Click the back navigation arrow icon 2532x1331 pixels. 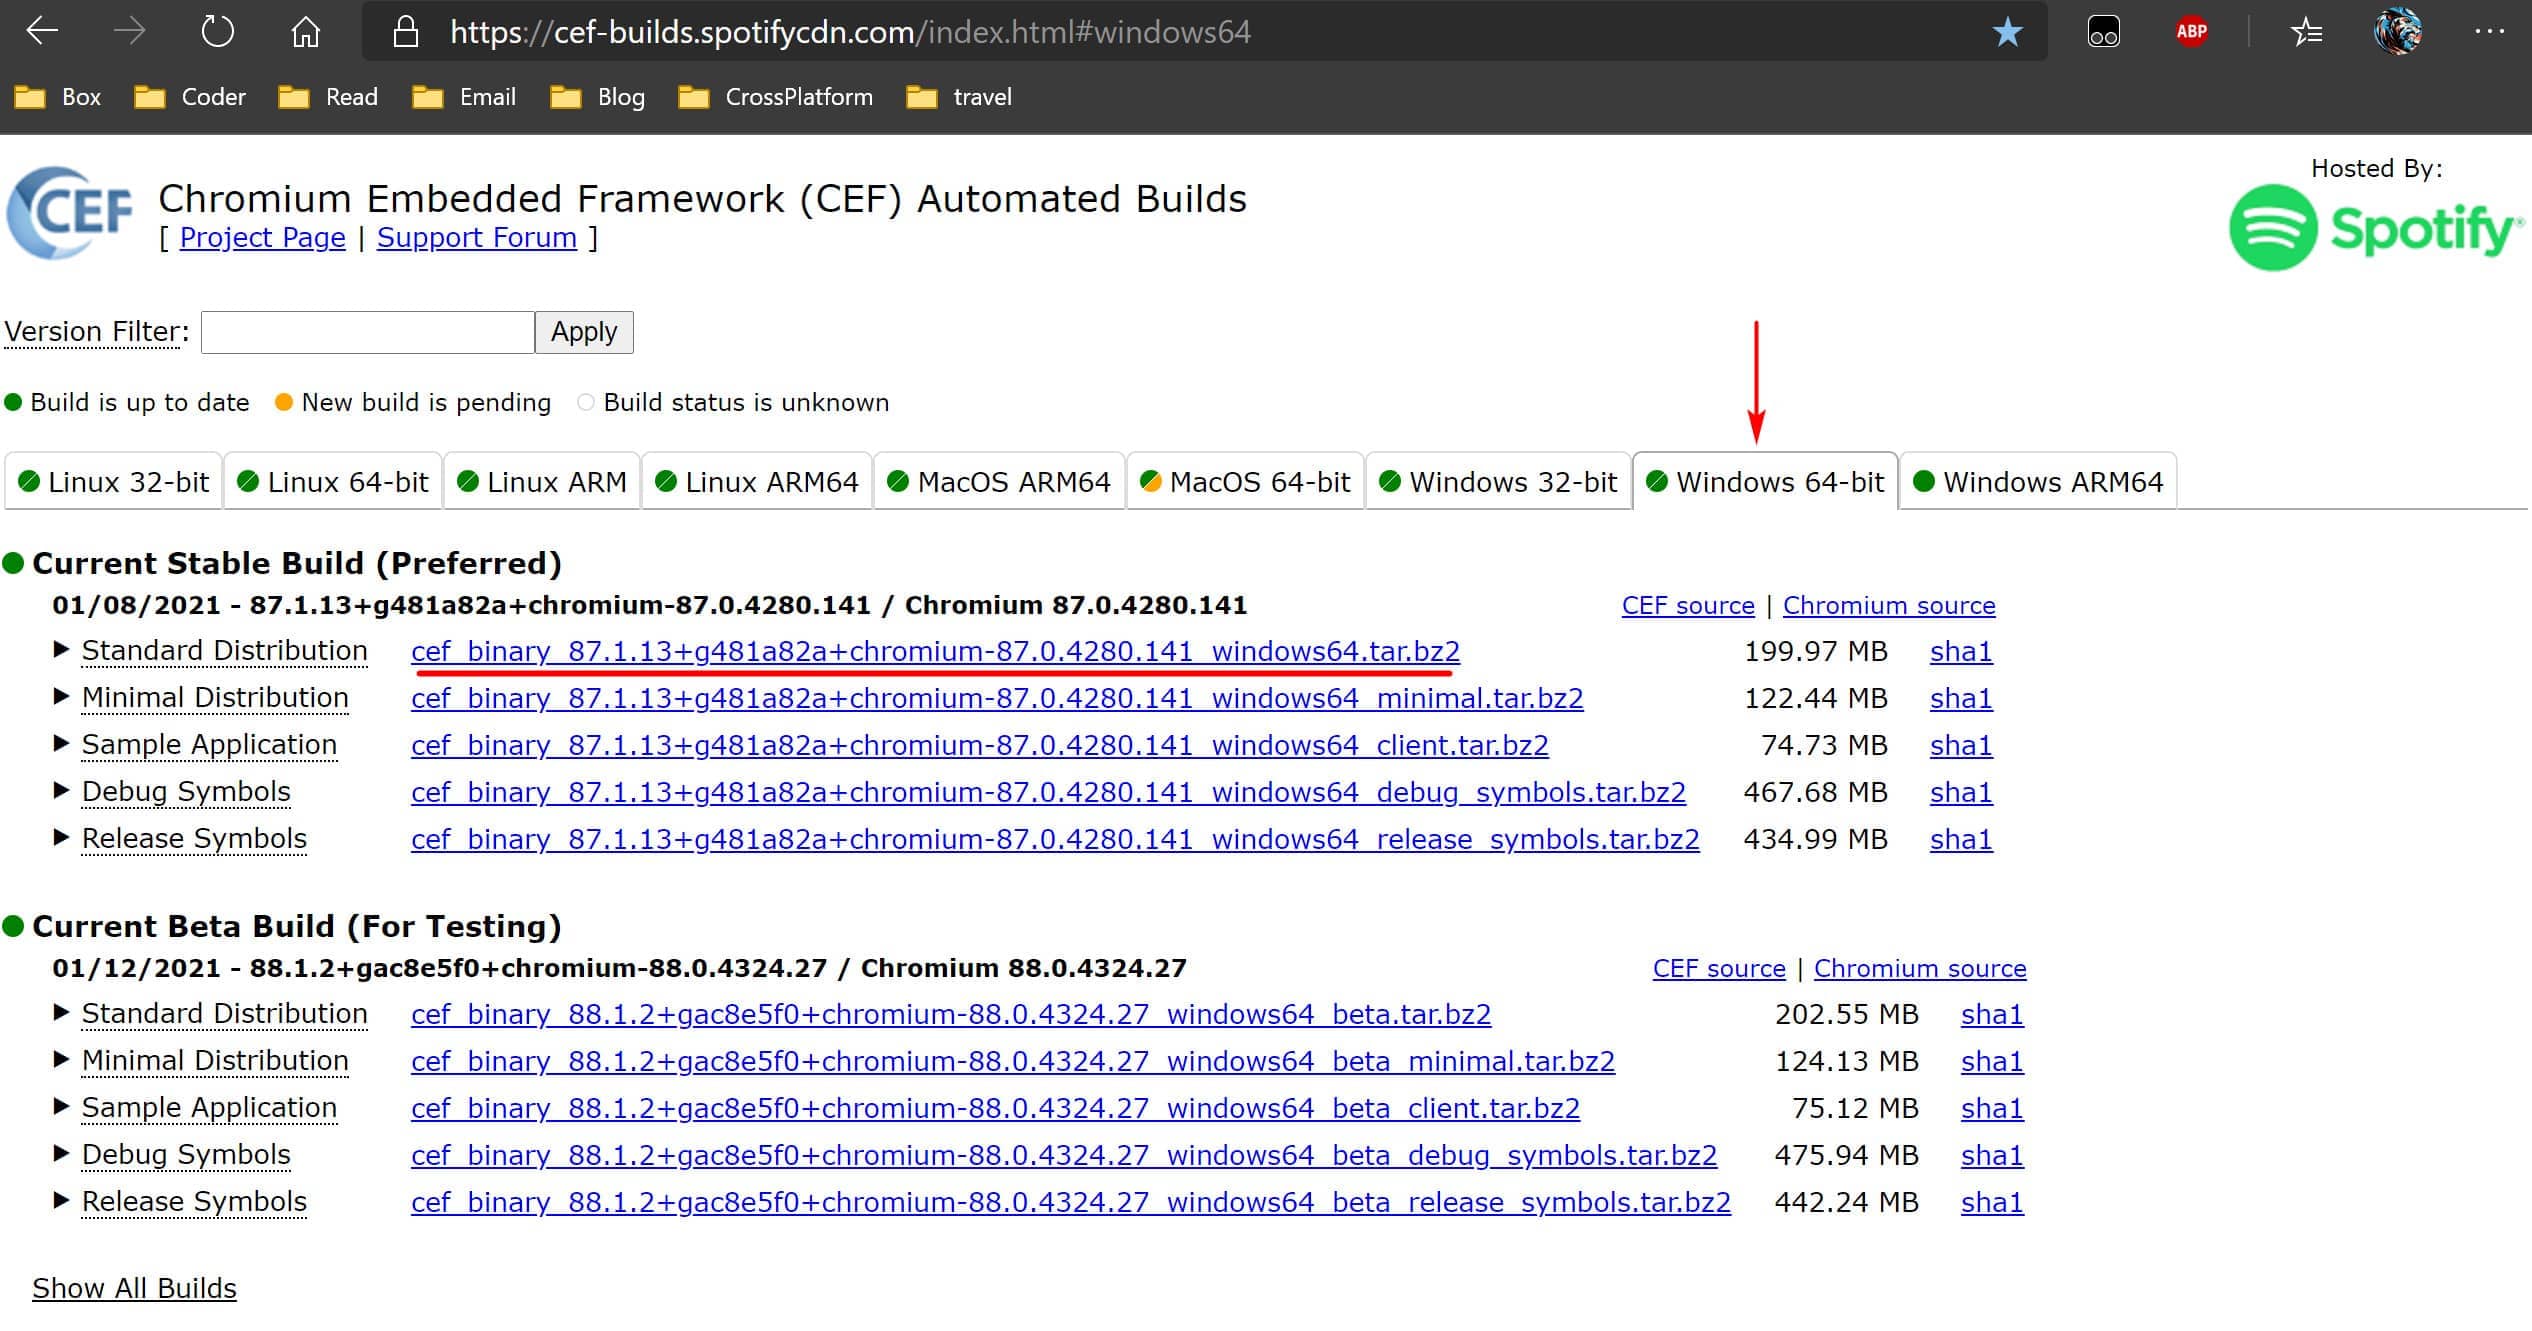[x=44, y=32]
